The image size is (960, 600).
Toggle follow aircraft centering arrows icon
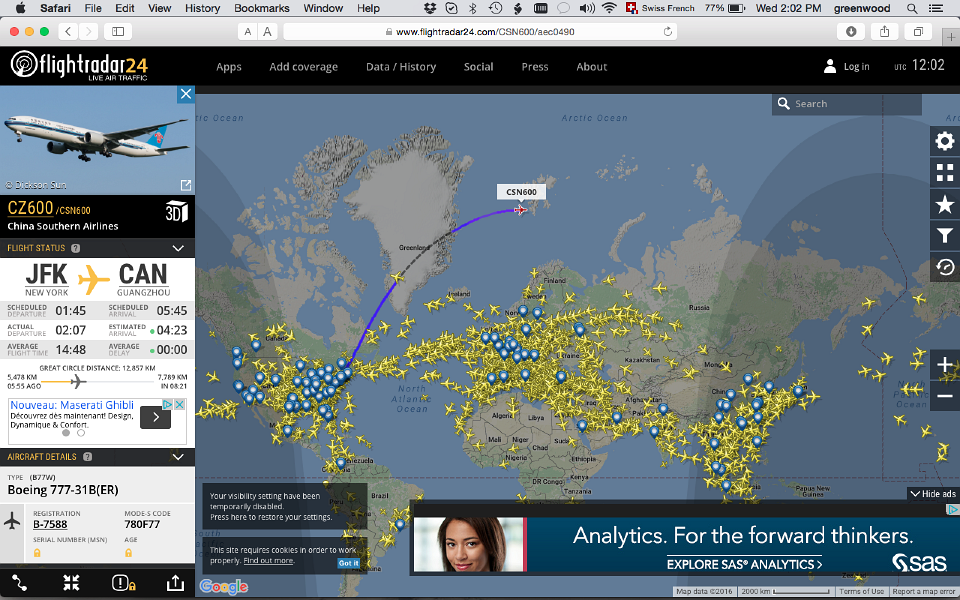(x=71, y=582)
